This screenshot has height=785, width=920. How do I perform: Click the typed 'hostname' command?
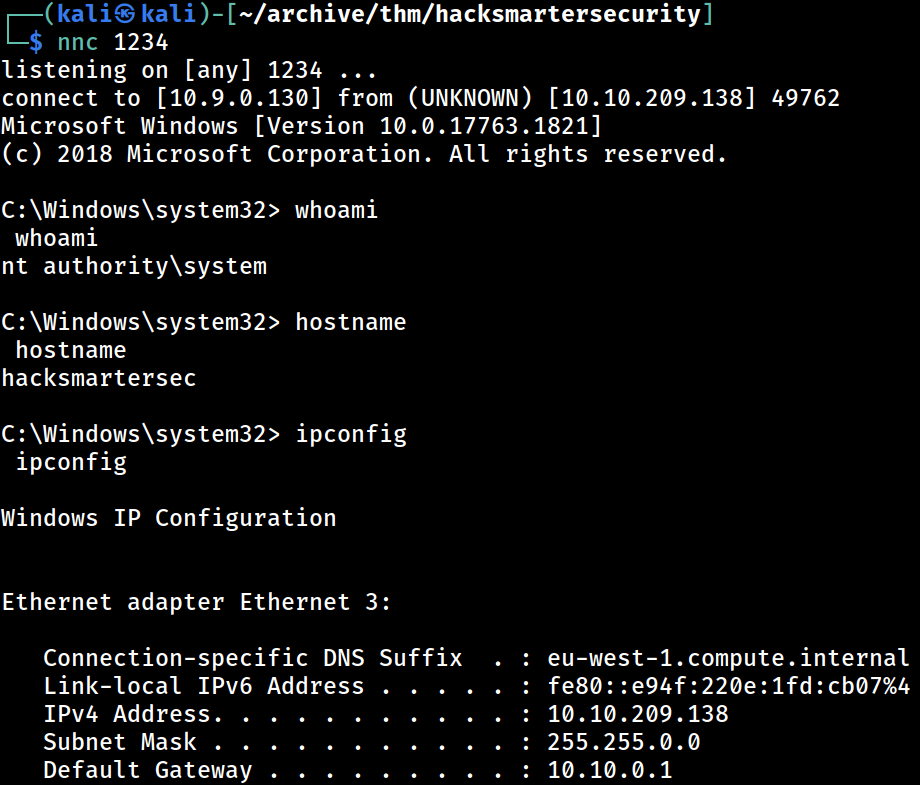click(351, 322)
